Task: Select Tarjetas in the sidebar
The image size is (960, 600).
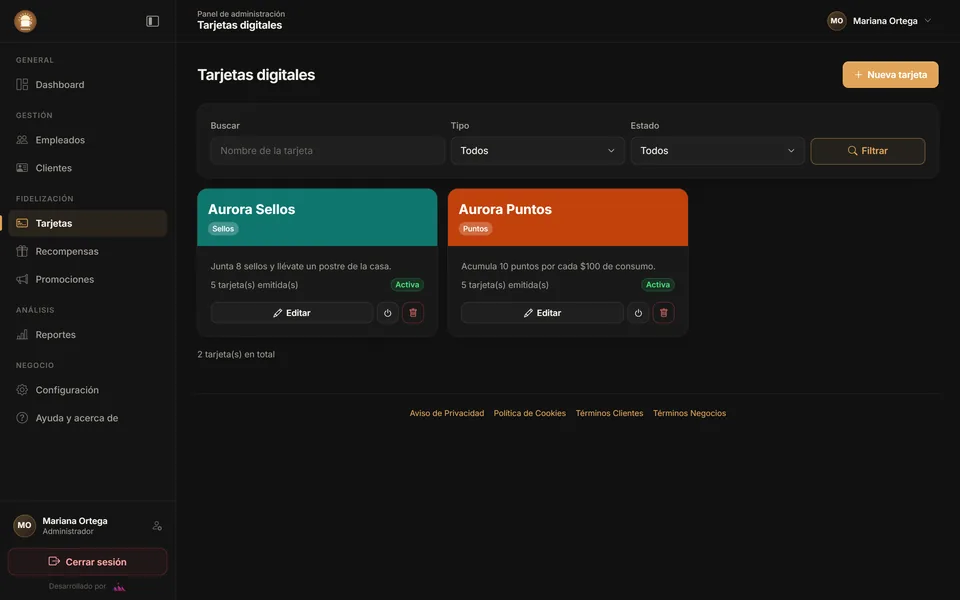Action: pyautogui.click(x=88, y=223)
